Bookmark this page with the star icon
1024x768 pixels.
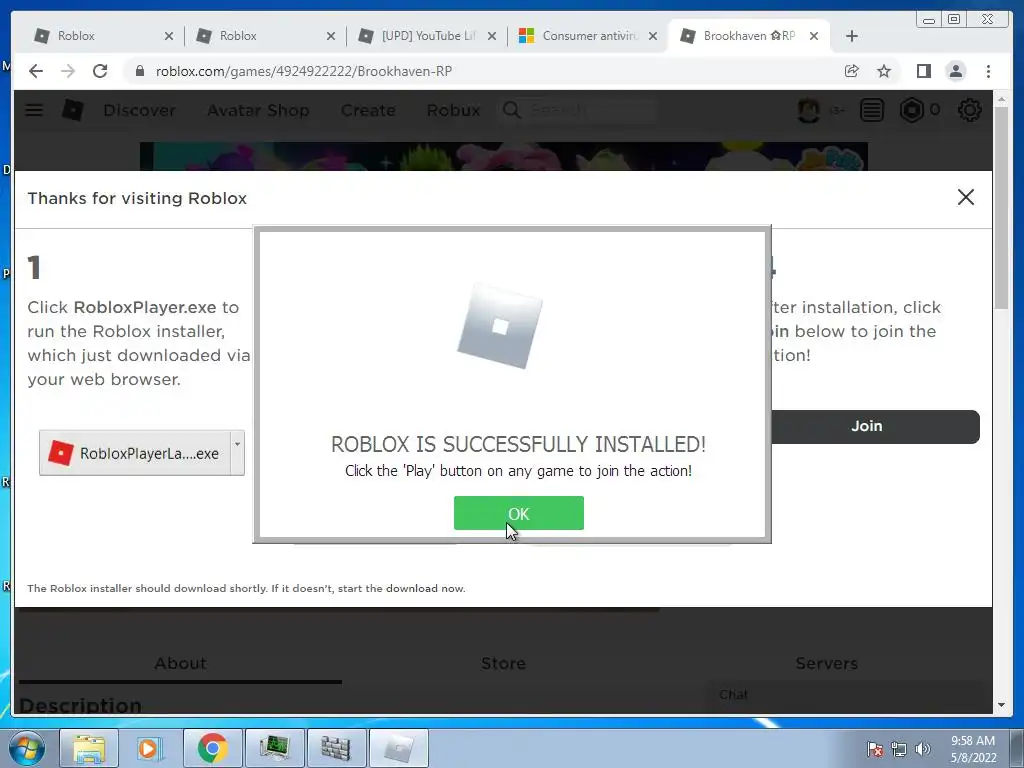click(884, 71)
